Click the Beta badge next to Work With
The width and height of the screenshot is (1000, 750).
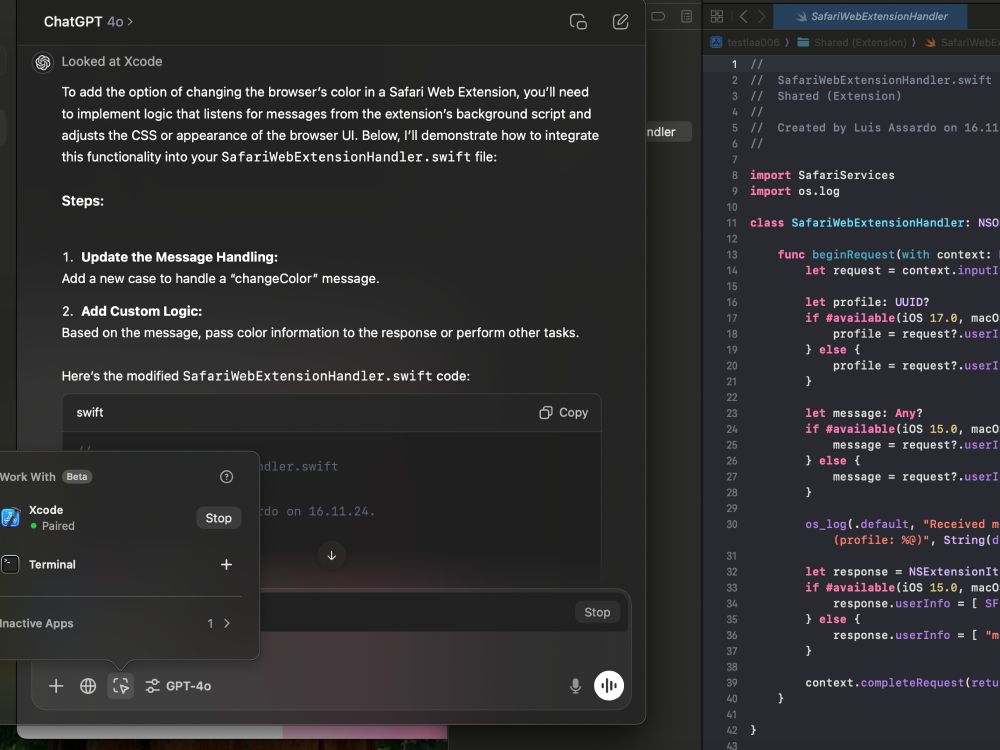pyautogui.click(x=77, y=477)
